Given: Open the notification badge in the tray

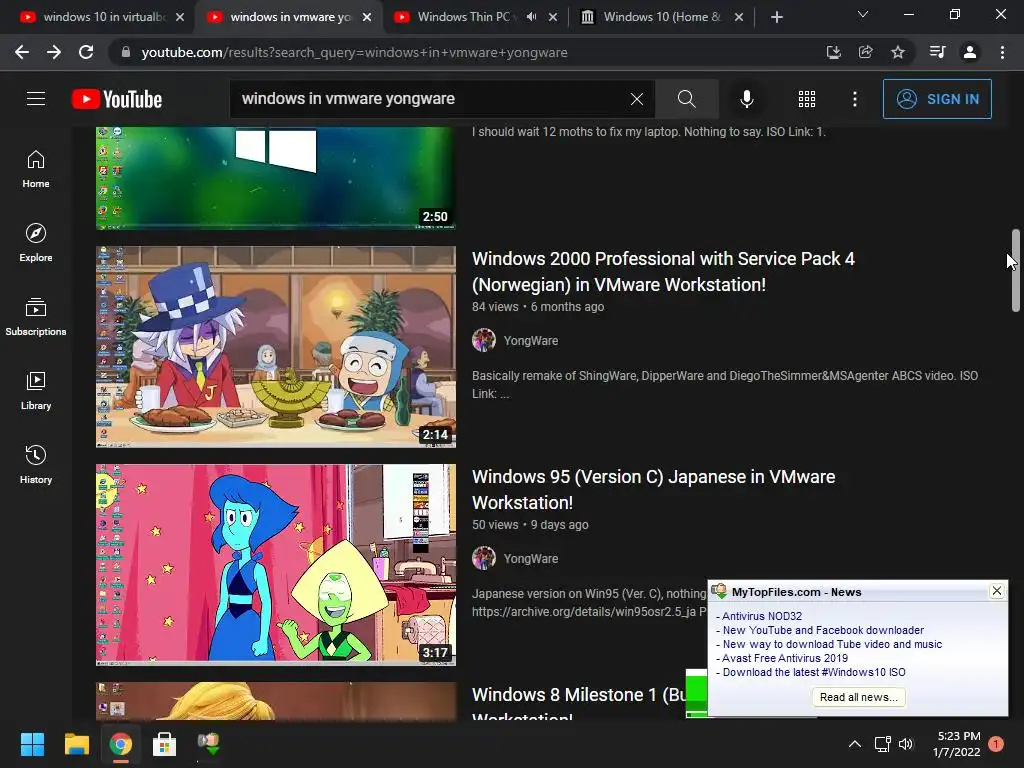Looking at the screenshot, I should point(996,744).
